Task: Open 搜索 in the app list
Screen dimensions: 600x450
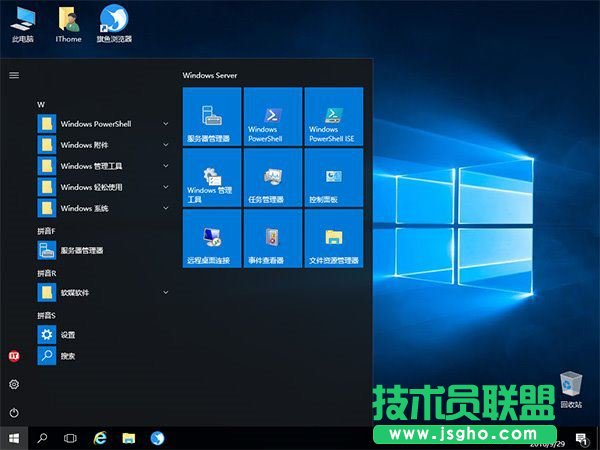Action: [x=104, y=356]
